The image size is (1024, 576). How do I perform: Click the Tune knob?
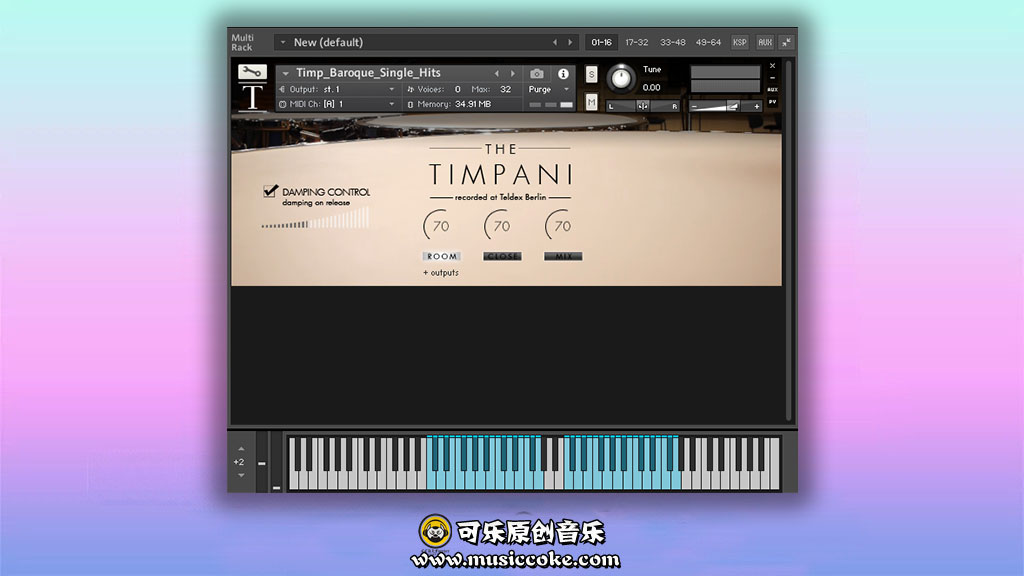tap(621, 78)
